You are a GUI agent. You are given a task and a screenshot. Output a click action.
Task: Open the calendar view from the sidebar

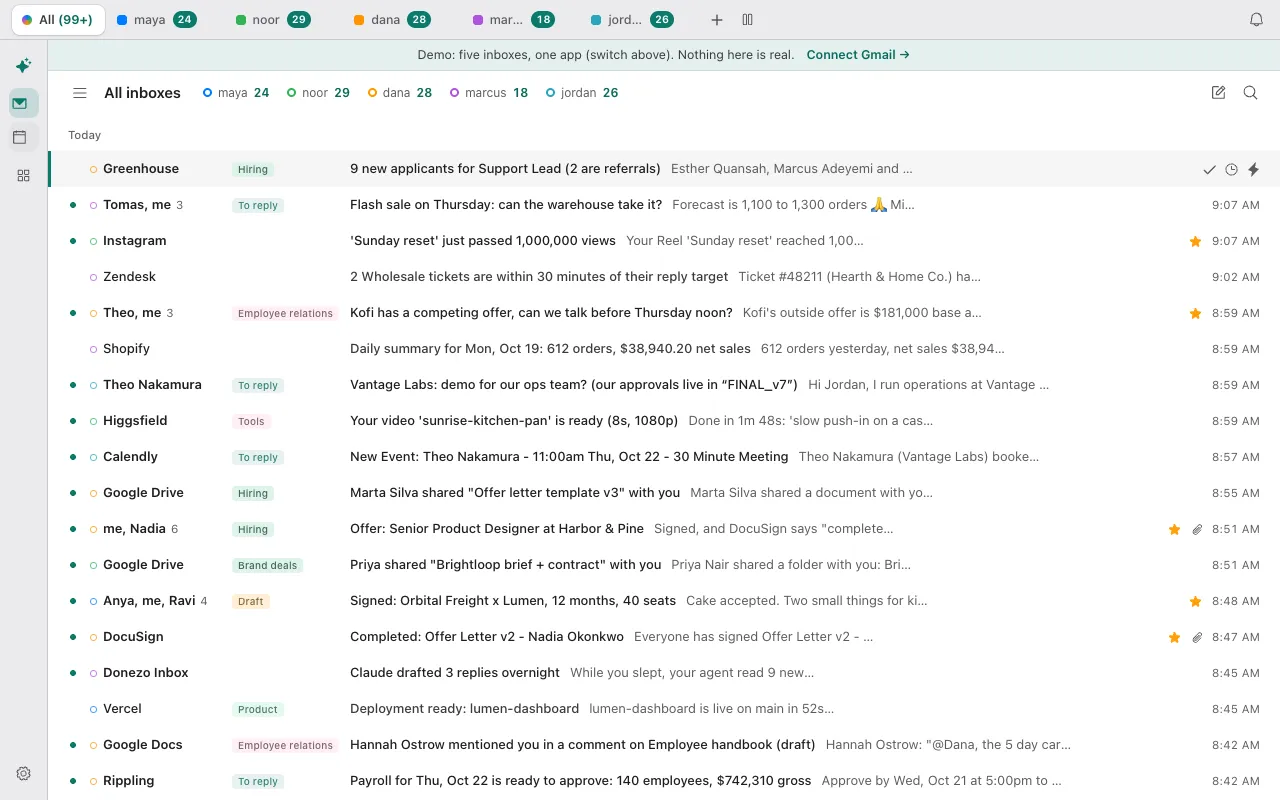pos(20,137)
